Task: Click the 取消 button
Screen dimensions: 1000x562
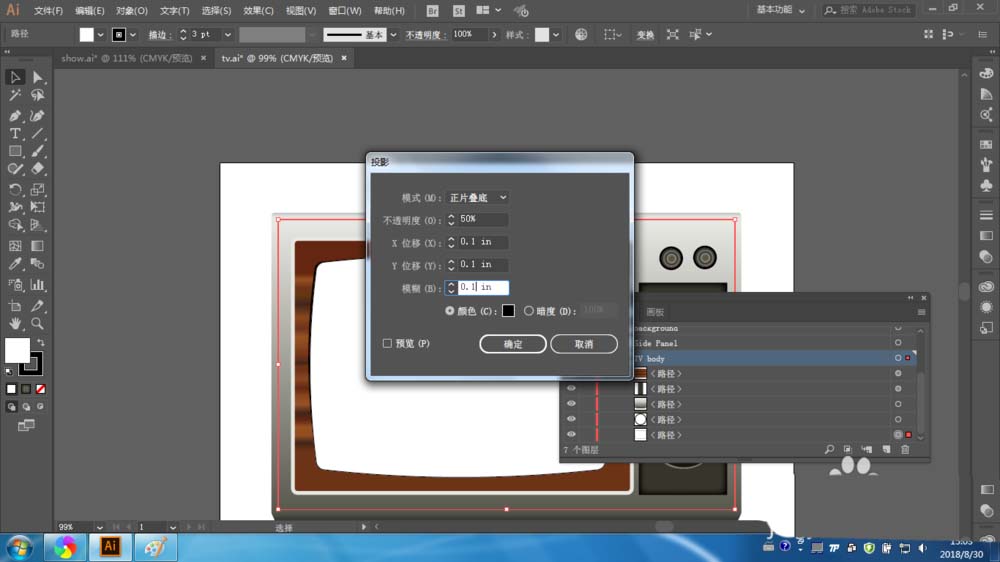Action: pyautogui.click(x=583, y=344)
